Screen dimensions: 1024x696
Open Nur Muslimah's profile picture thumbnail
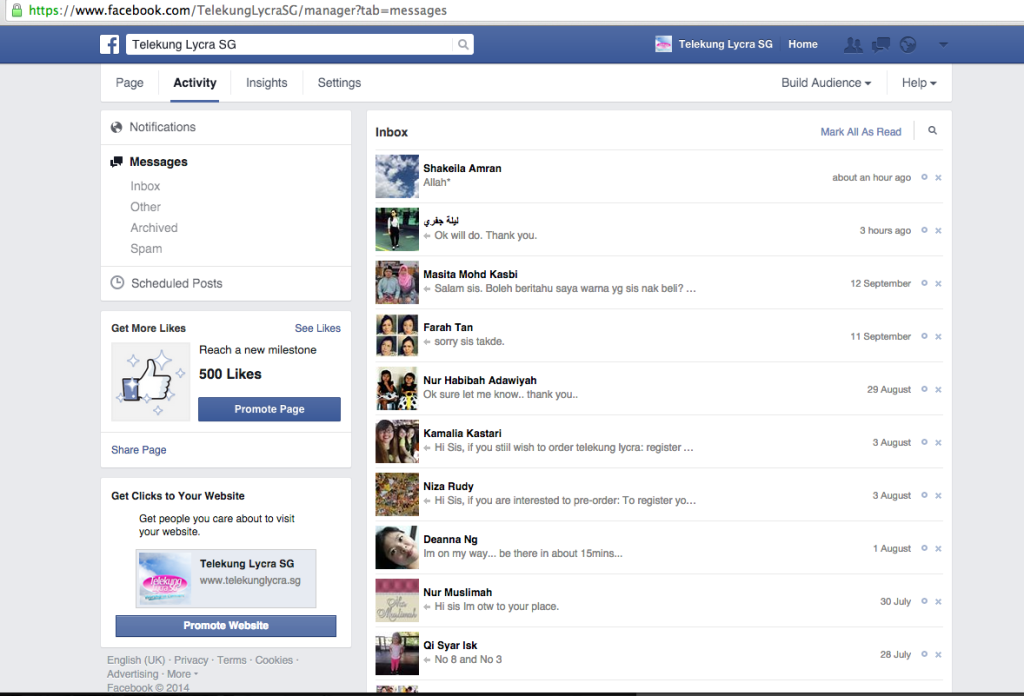(397, 600)
